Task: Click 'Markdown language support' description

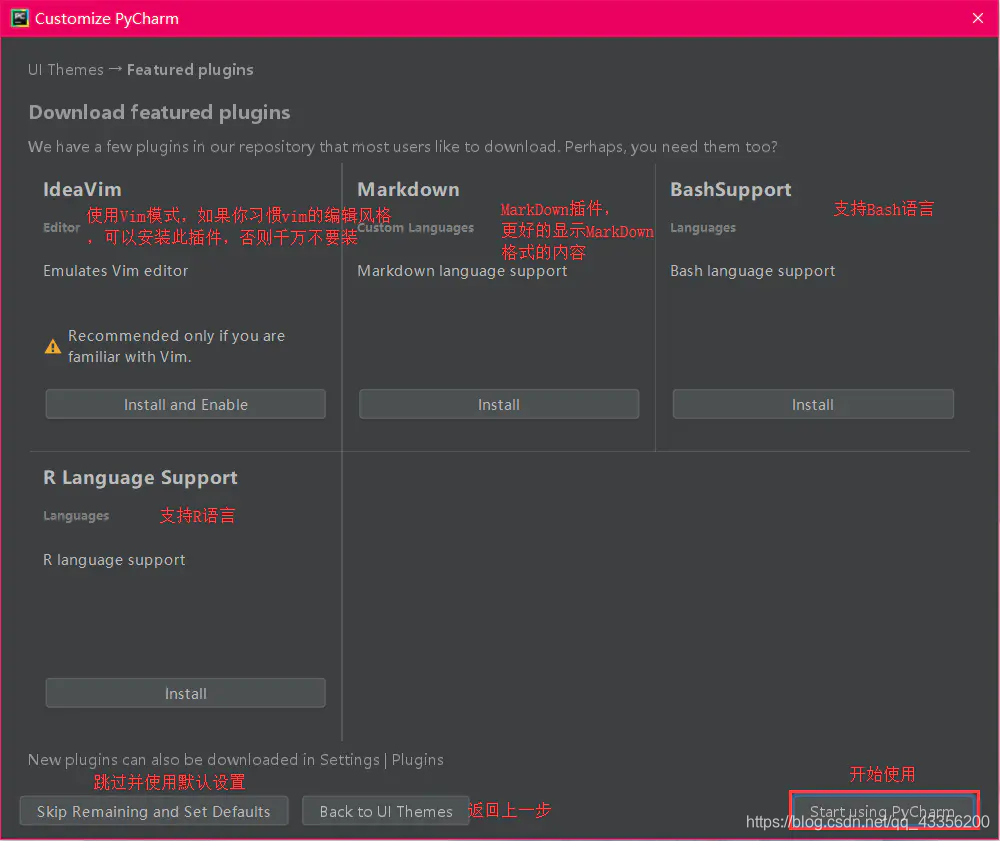Action: pyautogui.click(x=462, y=271)
